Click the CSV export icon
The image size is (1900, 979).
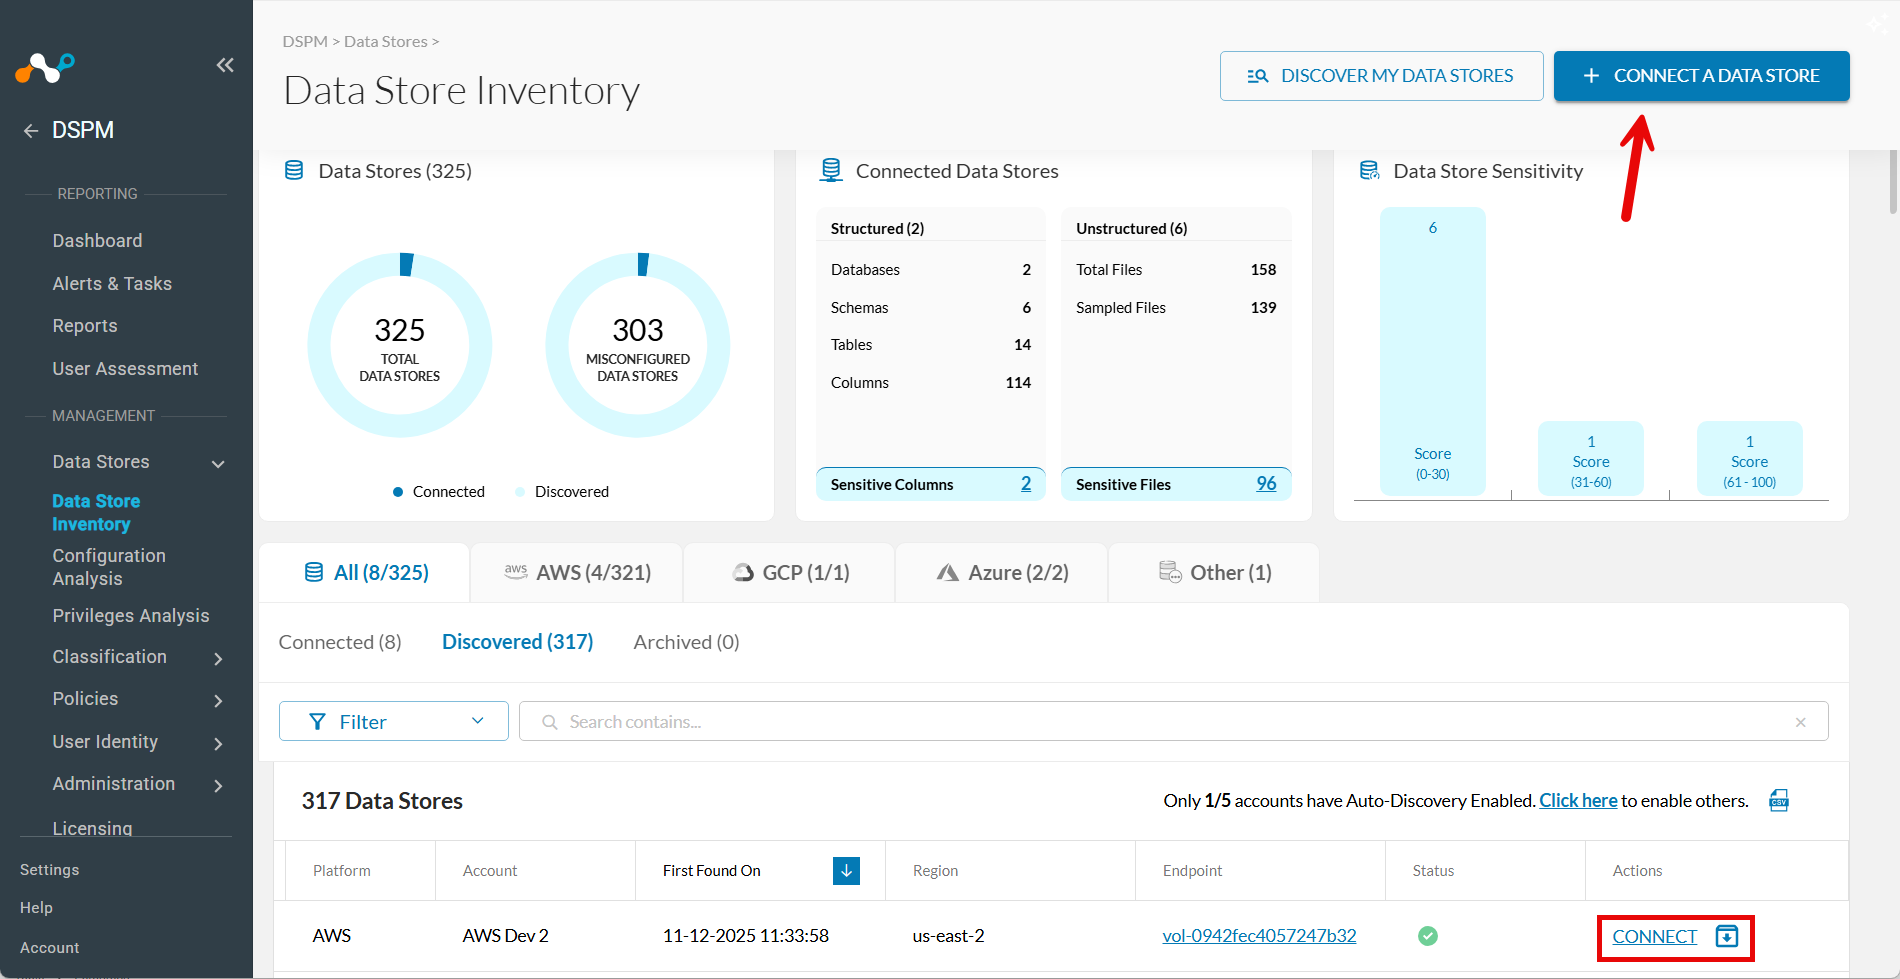point(1779,800)
